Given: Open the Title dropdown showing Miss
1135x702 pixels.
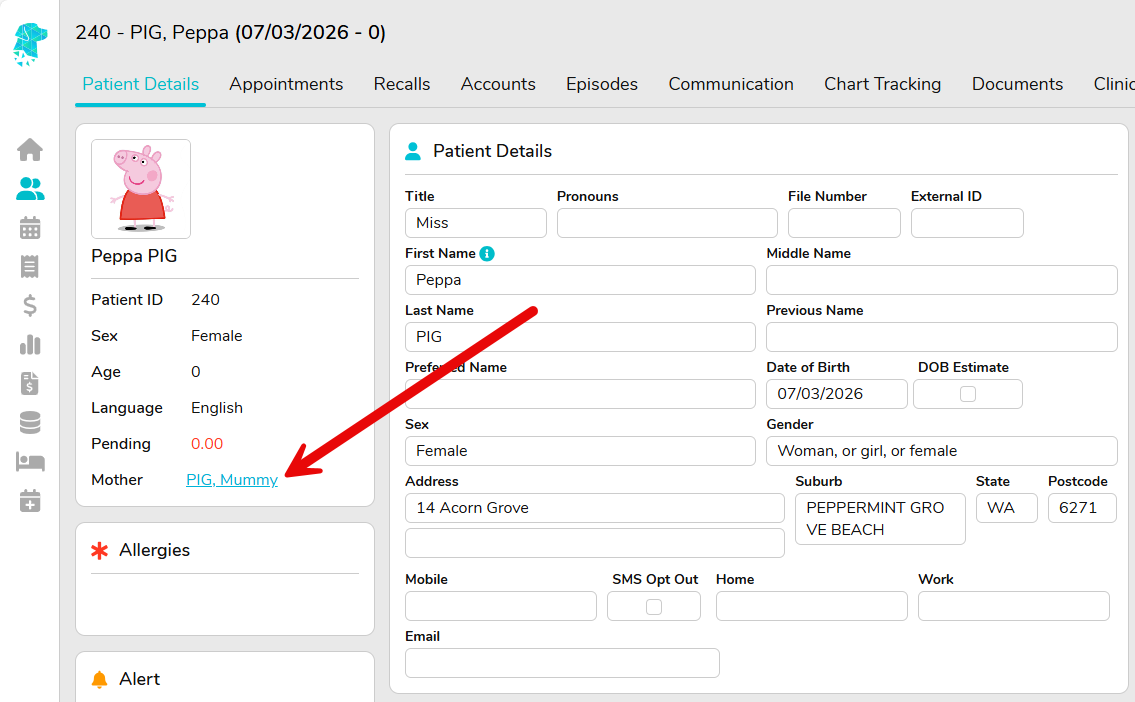Looking at the screenshot, I should click(475, 223).
